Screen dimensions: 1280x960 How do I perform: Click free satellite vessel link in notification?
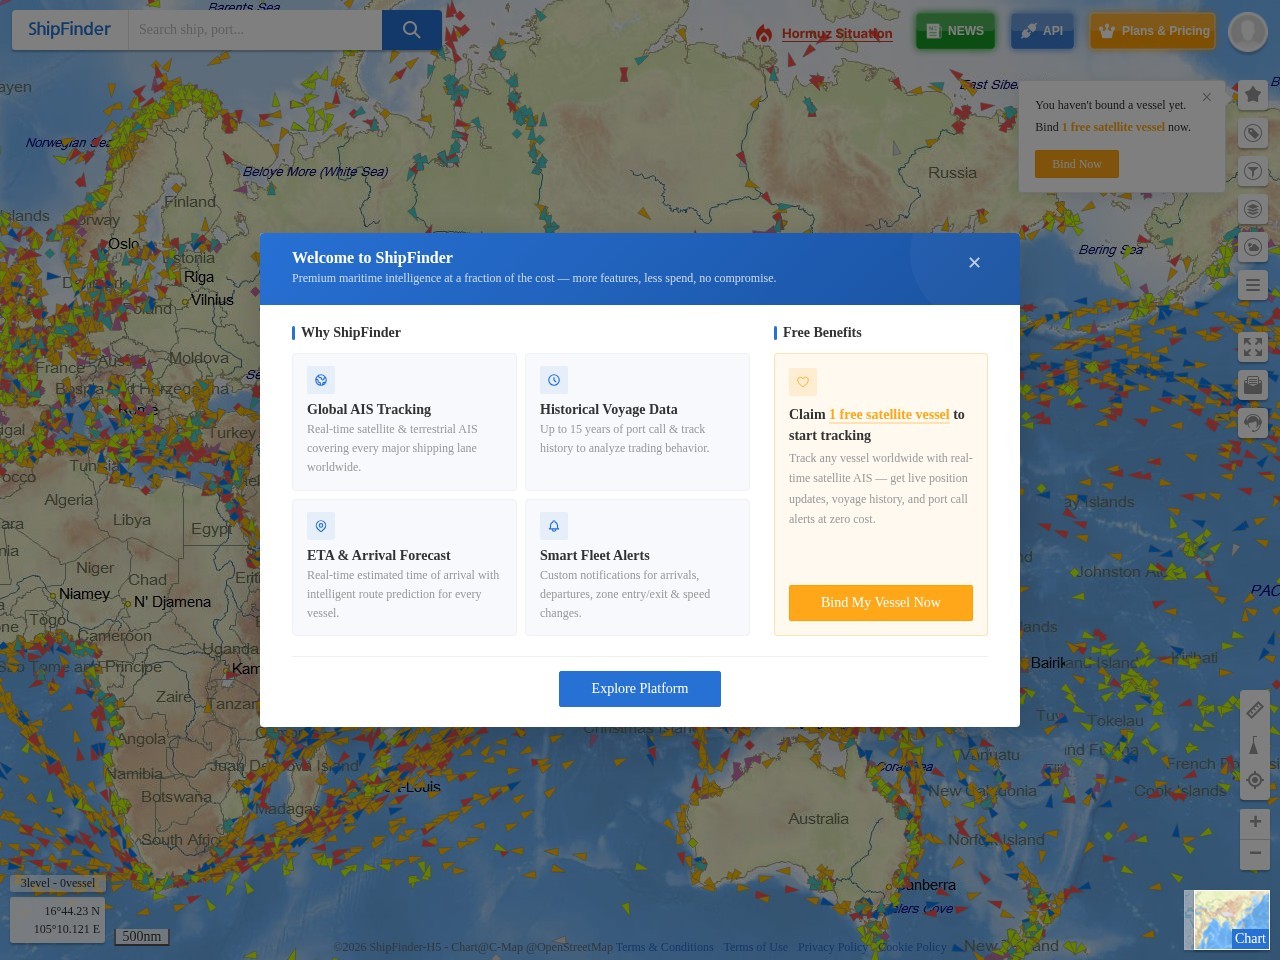click(1113, 127)
